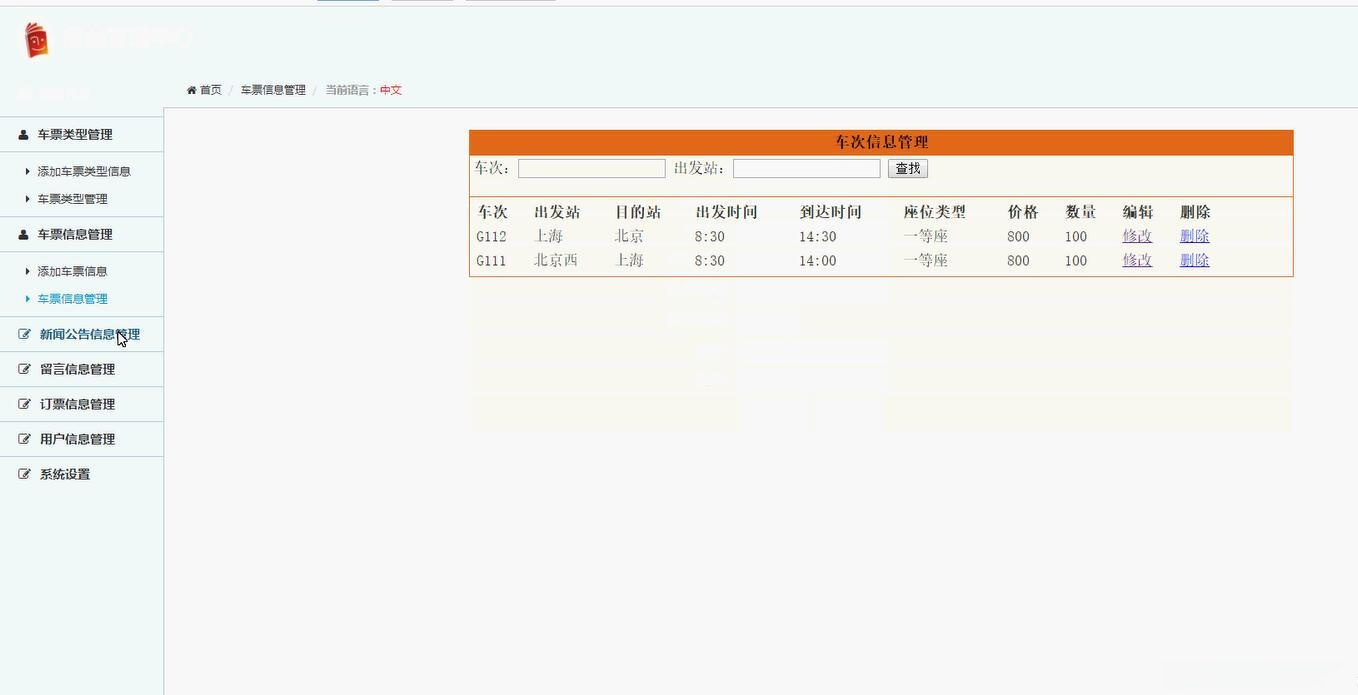The width and height of the screenshot is (1358, 695).
Task: Click 北京西 departure station cell
Action: point(556,260)
